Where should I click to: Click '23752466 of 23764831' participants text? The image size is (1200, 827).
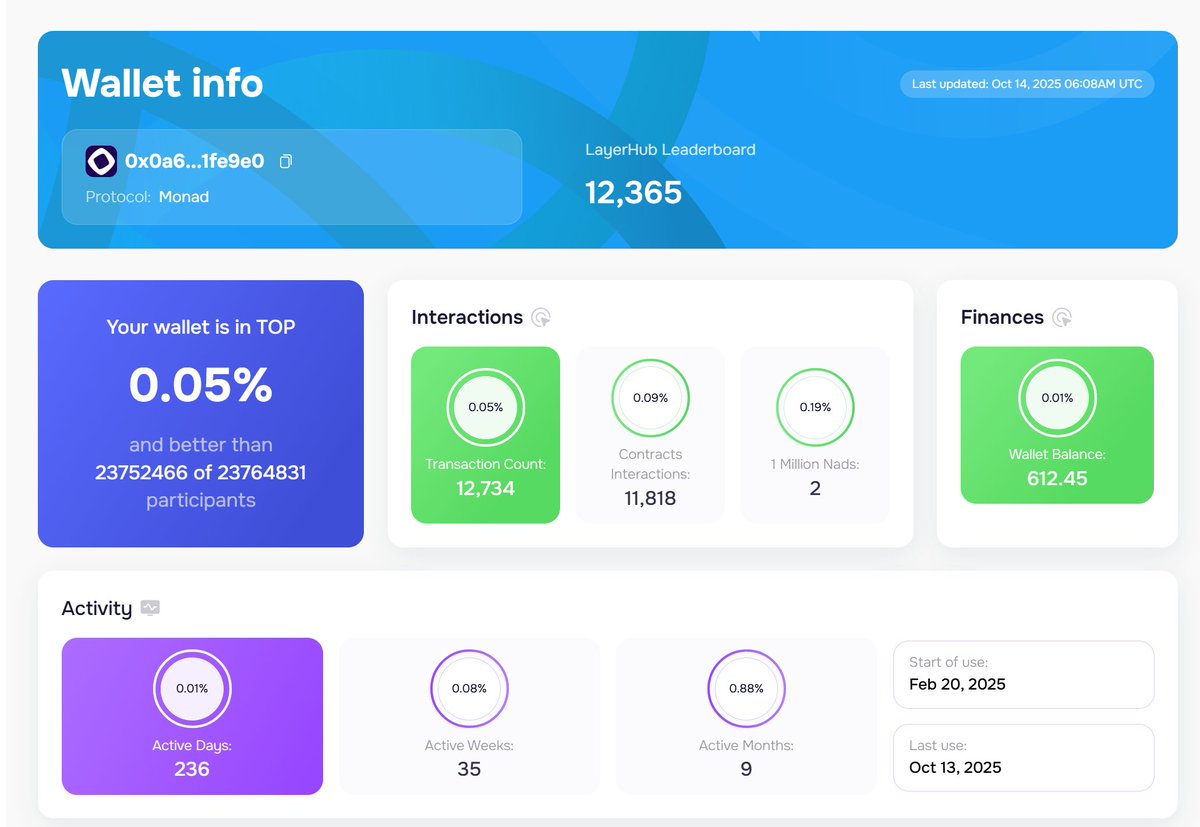click(x=201, y=472)
